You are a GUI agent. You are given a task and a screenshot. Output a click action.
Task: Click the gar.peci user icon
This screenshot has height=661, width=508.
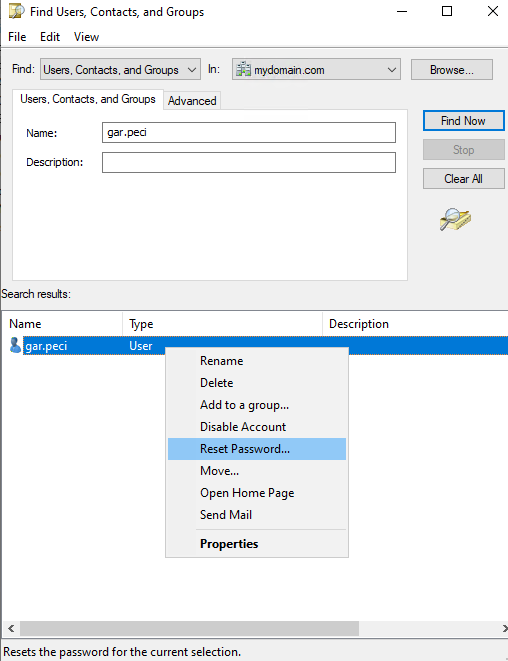click(x=15, y=345)
